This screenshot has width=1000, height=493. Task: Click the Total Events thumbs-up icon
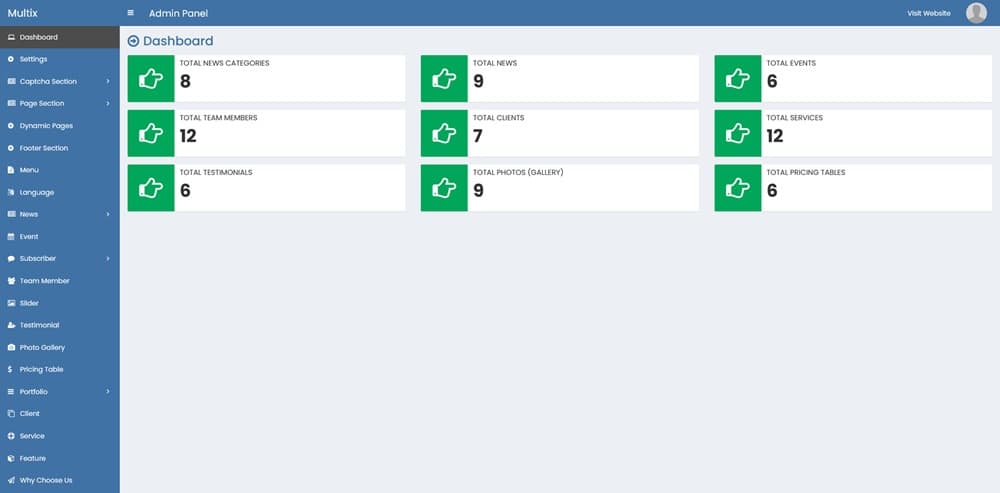click(x=738, y=79)
